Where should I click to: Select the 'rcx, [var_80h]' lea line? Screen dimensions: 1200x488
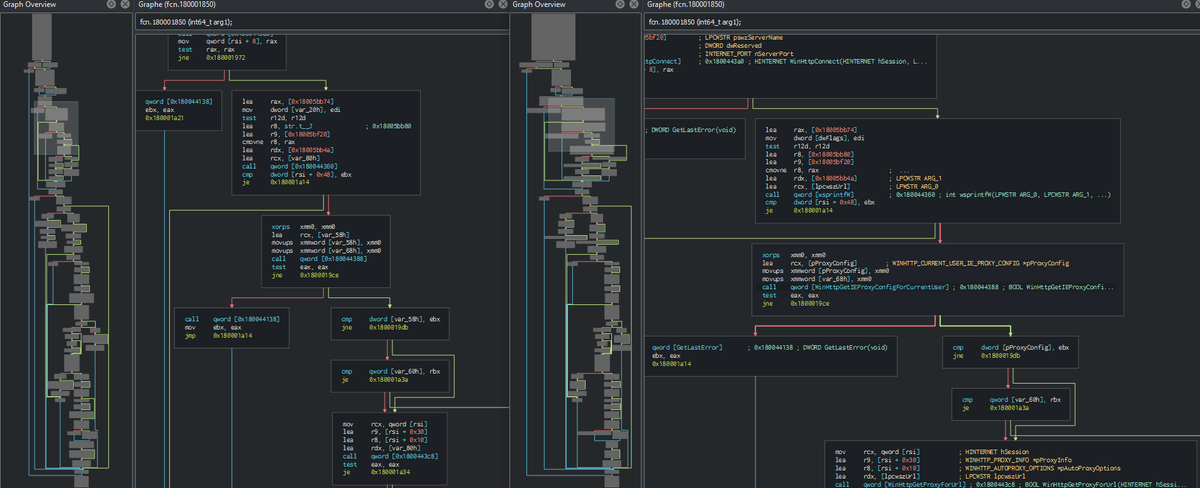tap(279, 157)
